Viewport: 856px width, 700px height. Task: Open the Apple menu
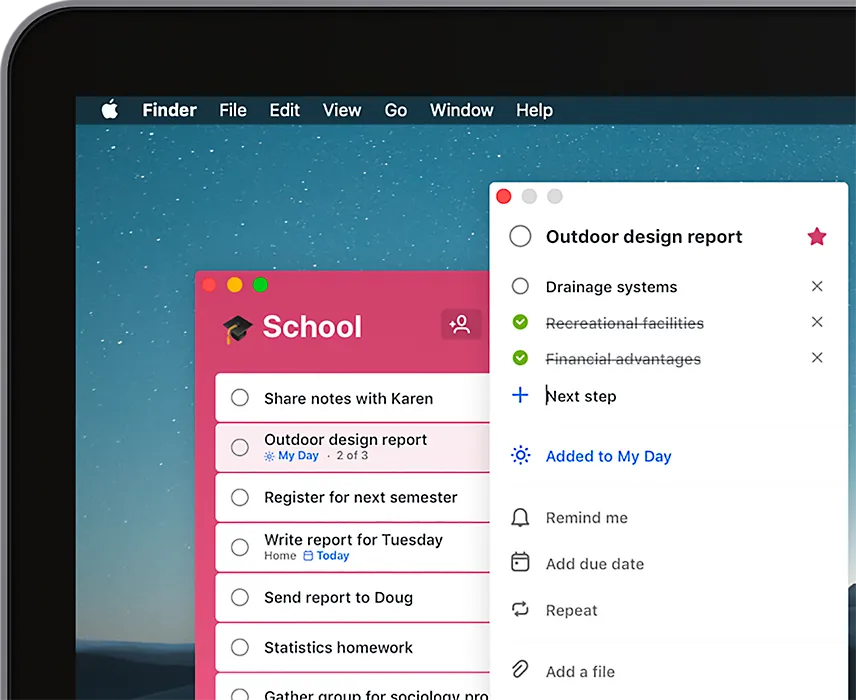click(x=109, y=110)
